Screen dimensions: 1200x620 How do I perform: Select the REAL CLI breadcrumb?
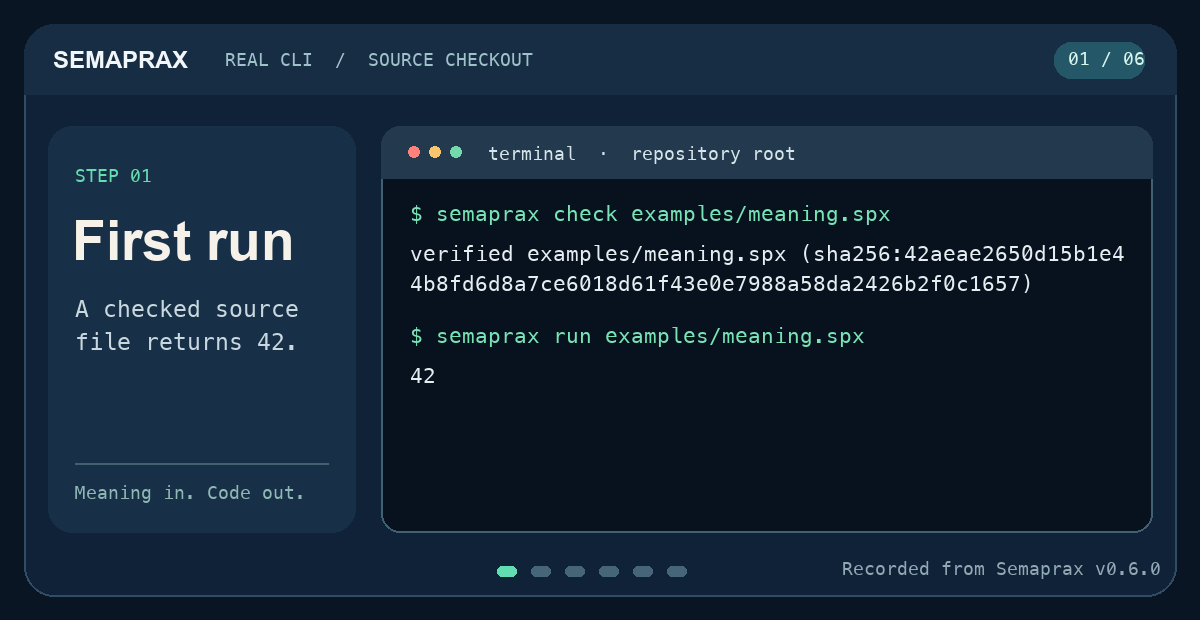[x=268, y=60]
